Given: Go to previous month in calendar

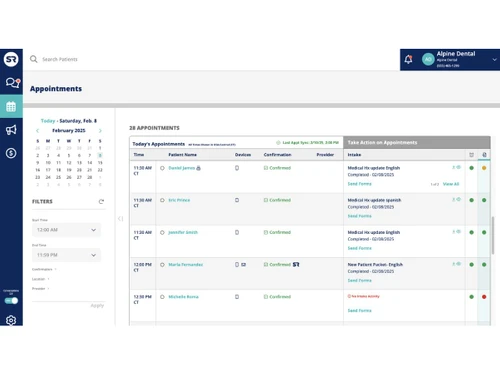Looking at the screenshot, I should (37, 130).
